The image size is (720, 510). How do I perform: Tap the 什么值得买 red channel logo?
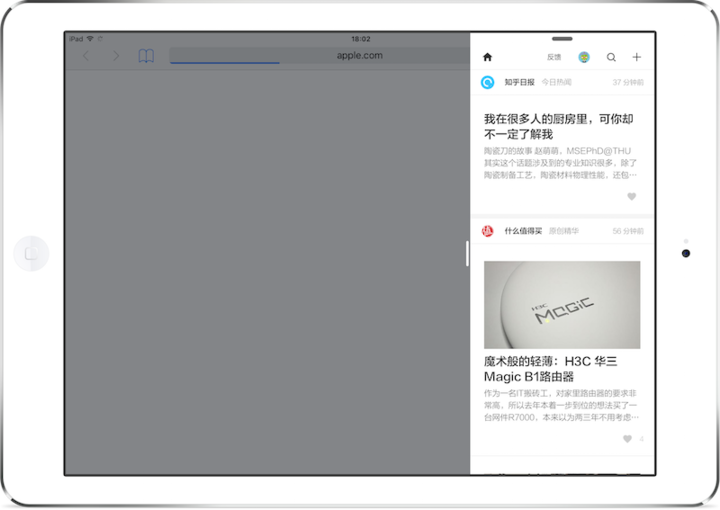pyautogui.click(x=488, y=231)
